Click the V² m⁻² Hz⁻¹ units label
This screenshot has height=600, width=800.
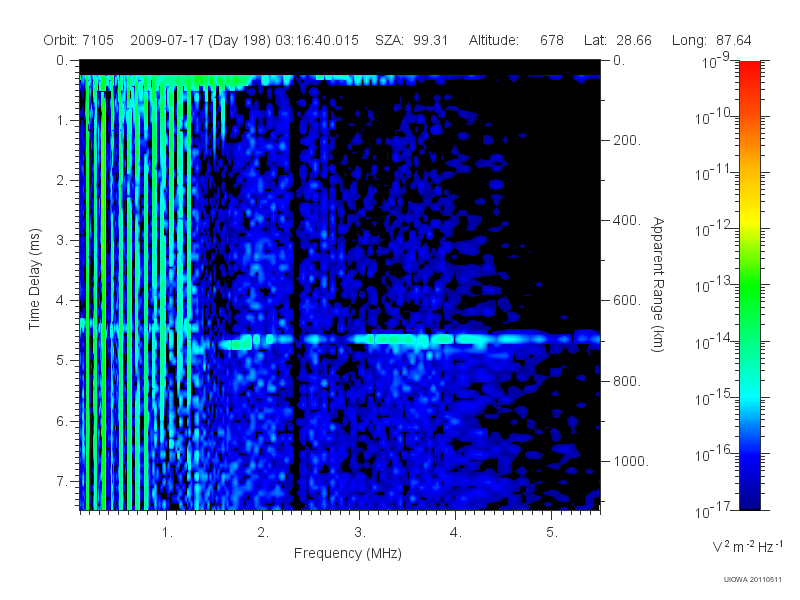tap(747, 546)
